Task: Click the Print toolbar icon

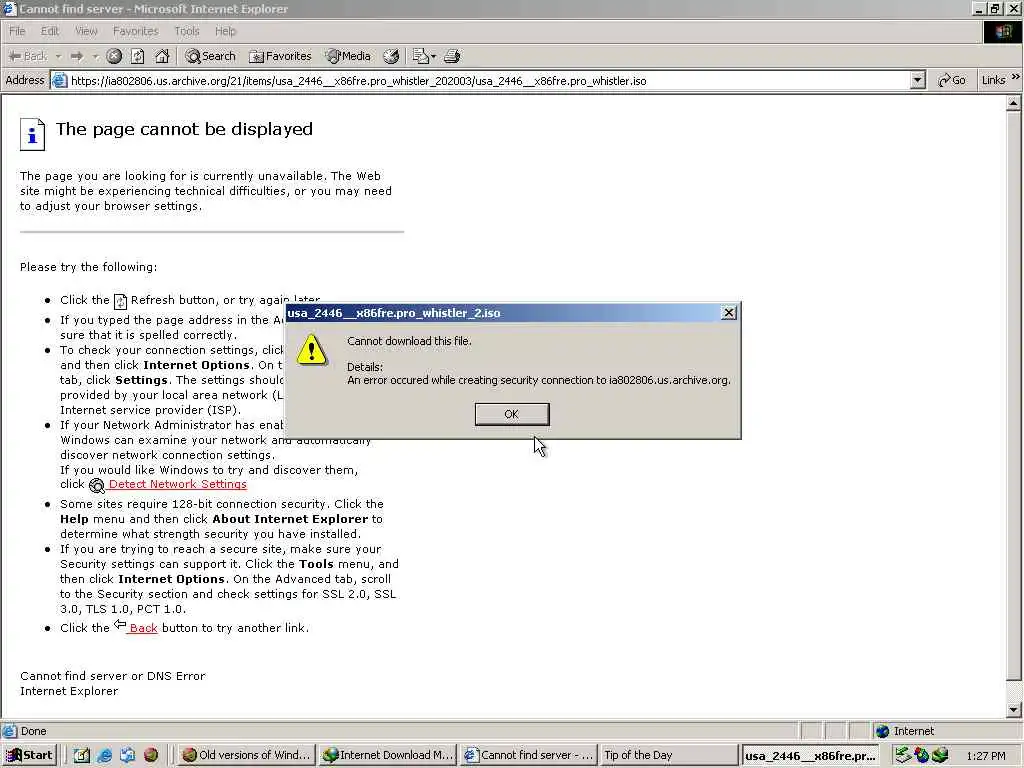Action: coord(452,56)
